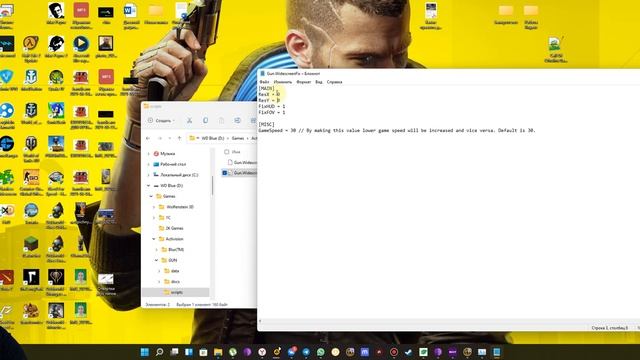
Task: Expand Локальный диск (C:) in the tree
Action: tap(149, 175)
